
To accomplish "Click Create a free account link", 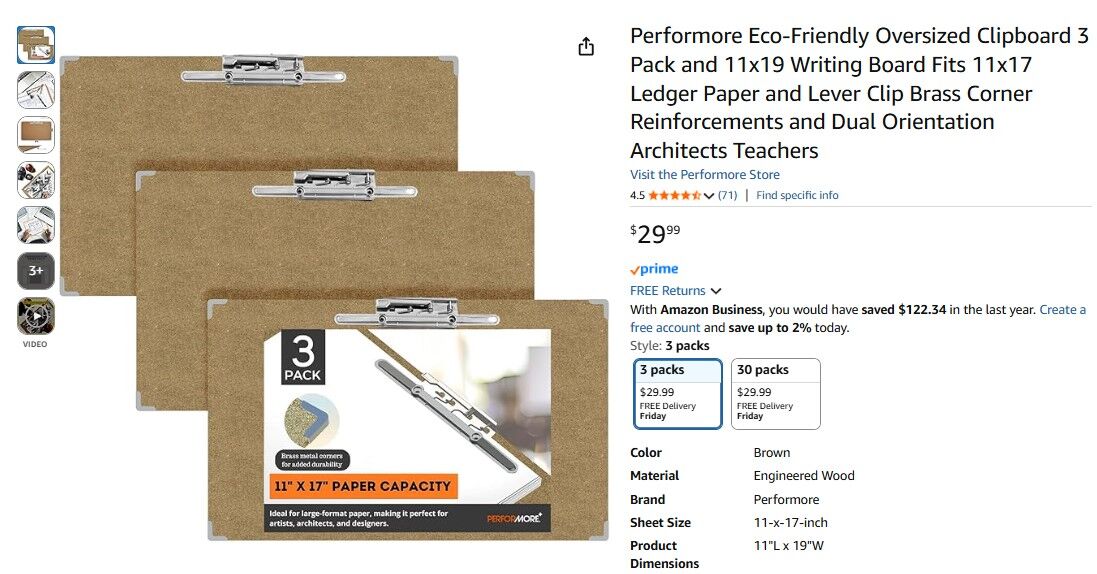I will (x=858, y=318).
